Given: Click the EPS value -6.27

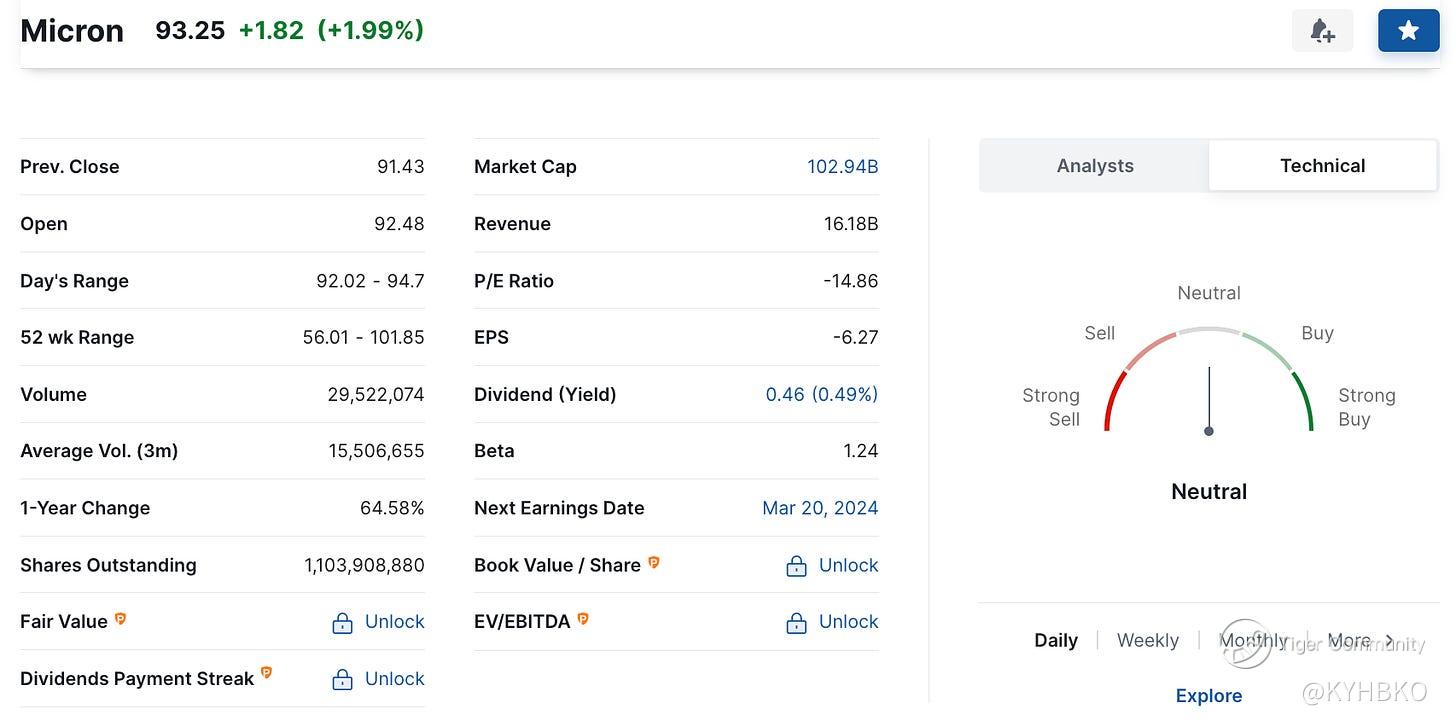Looking at the screenshot, I should (856, 338).
